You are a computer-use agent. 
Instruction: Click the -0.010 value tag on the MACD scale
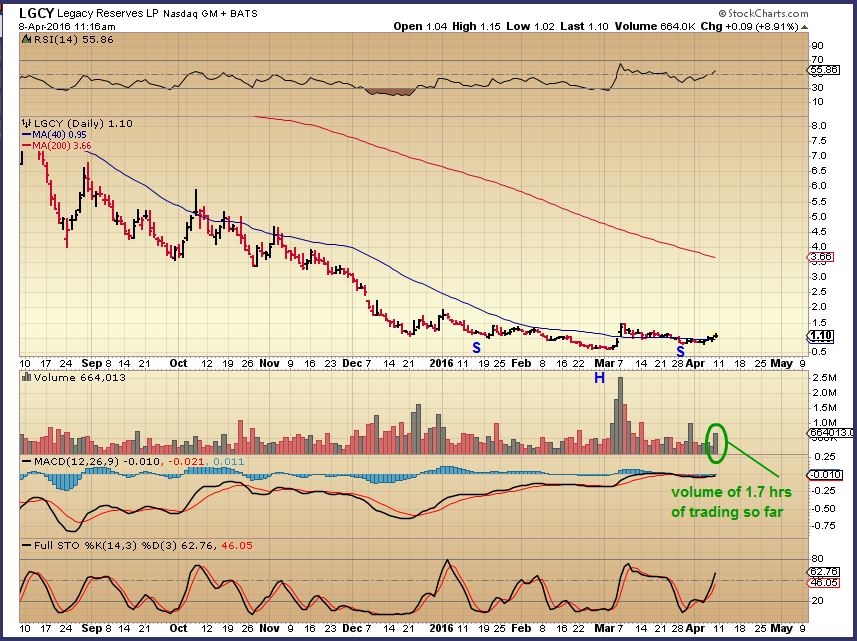click(x=825, y=474)
